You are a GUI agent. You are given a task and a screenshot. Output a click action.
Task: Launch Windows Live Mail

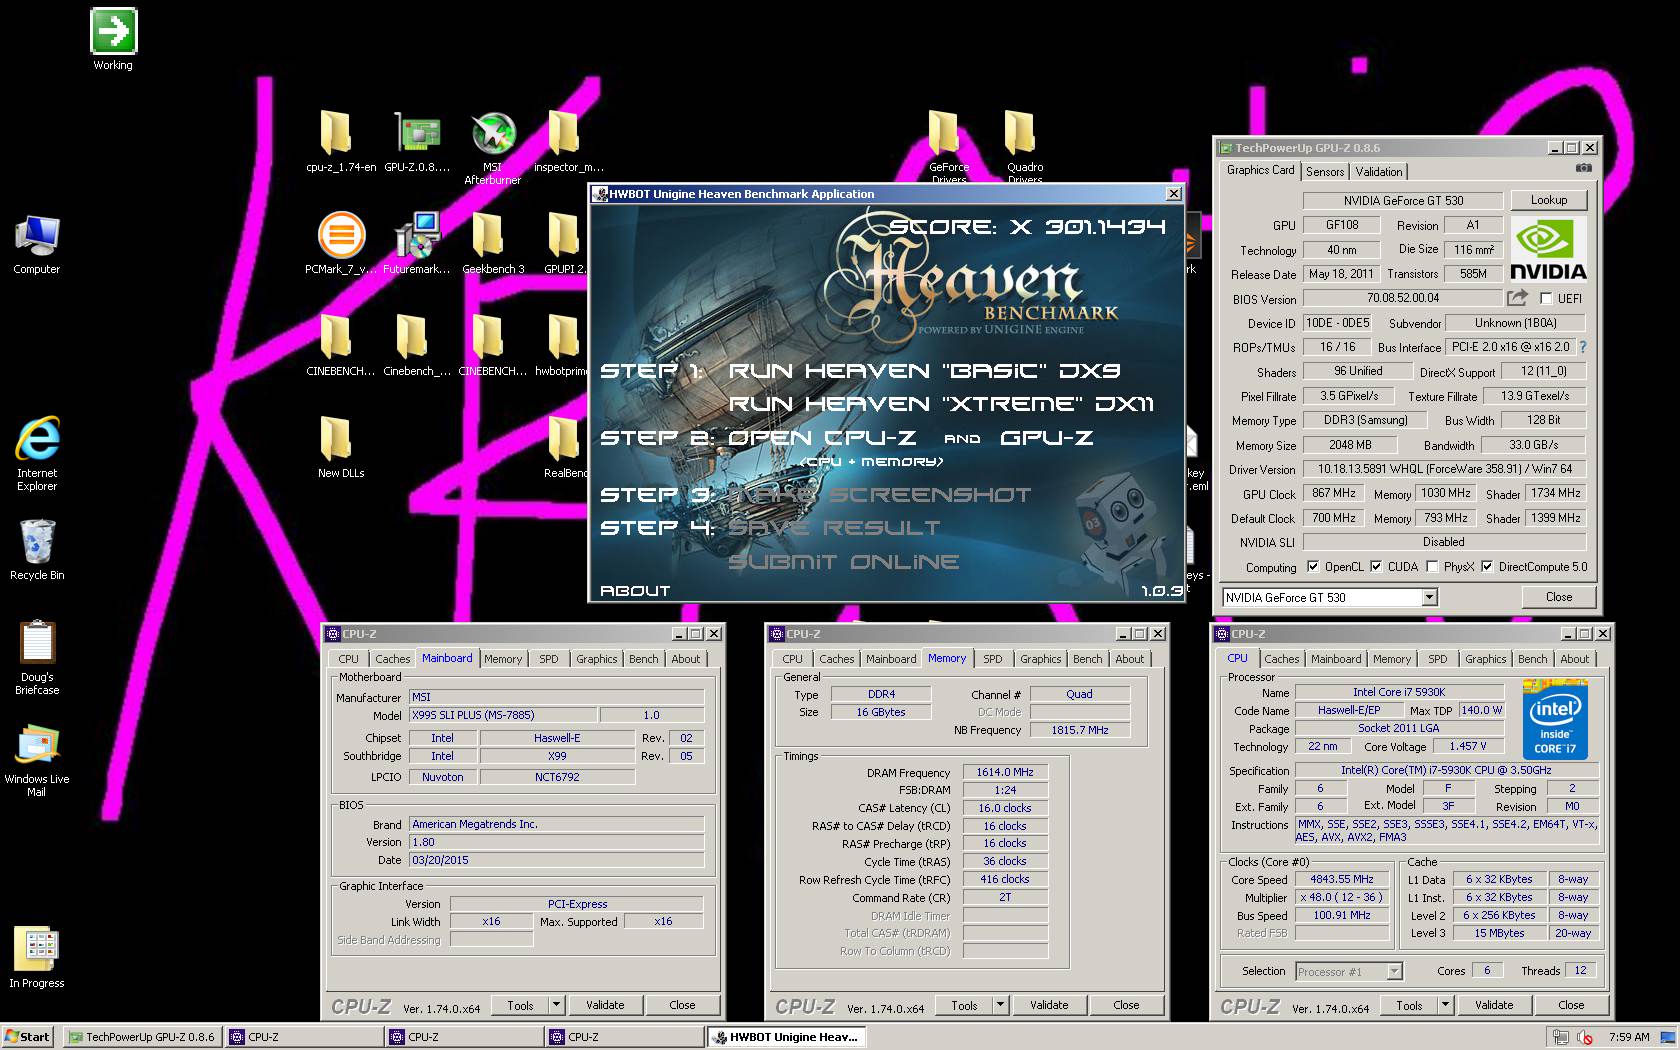37,746
